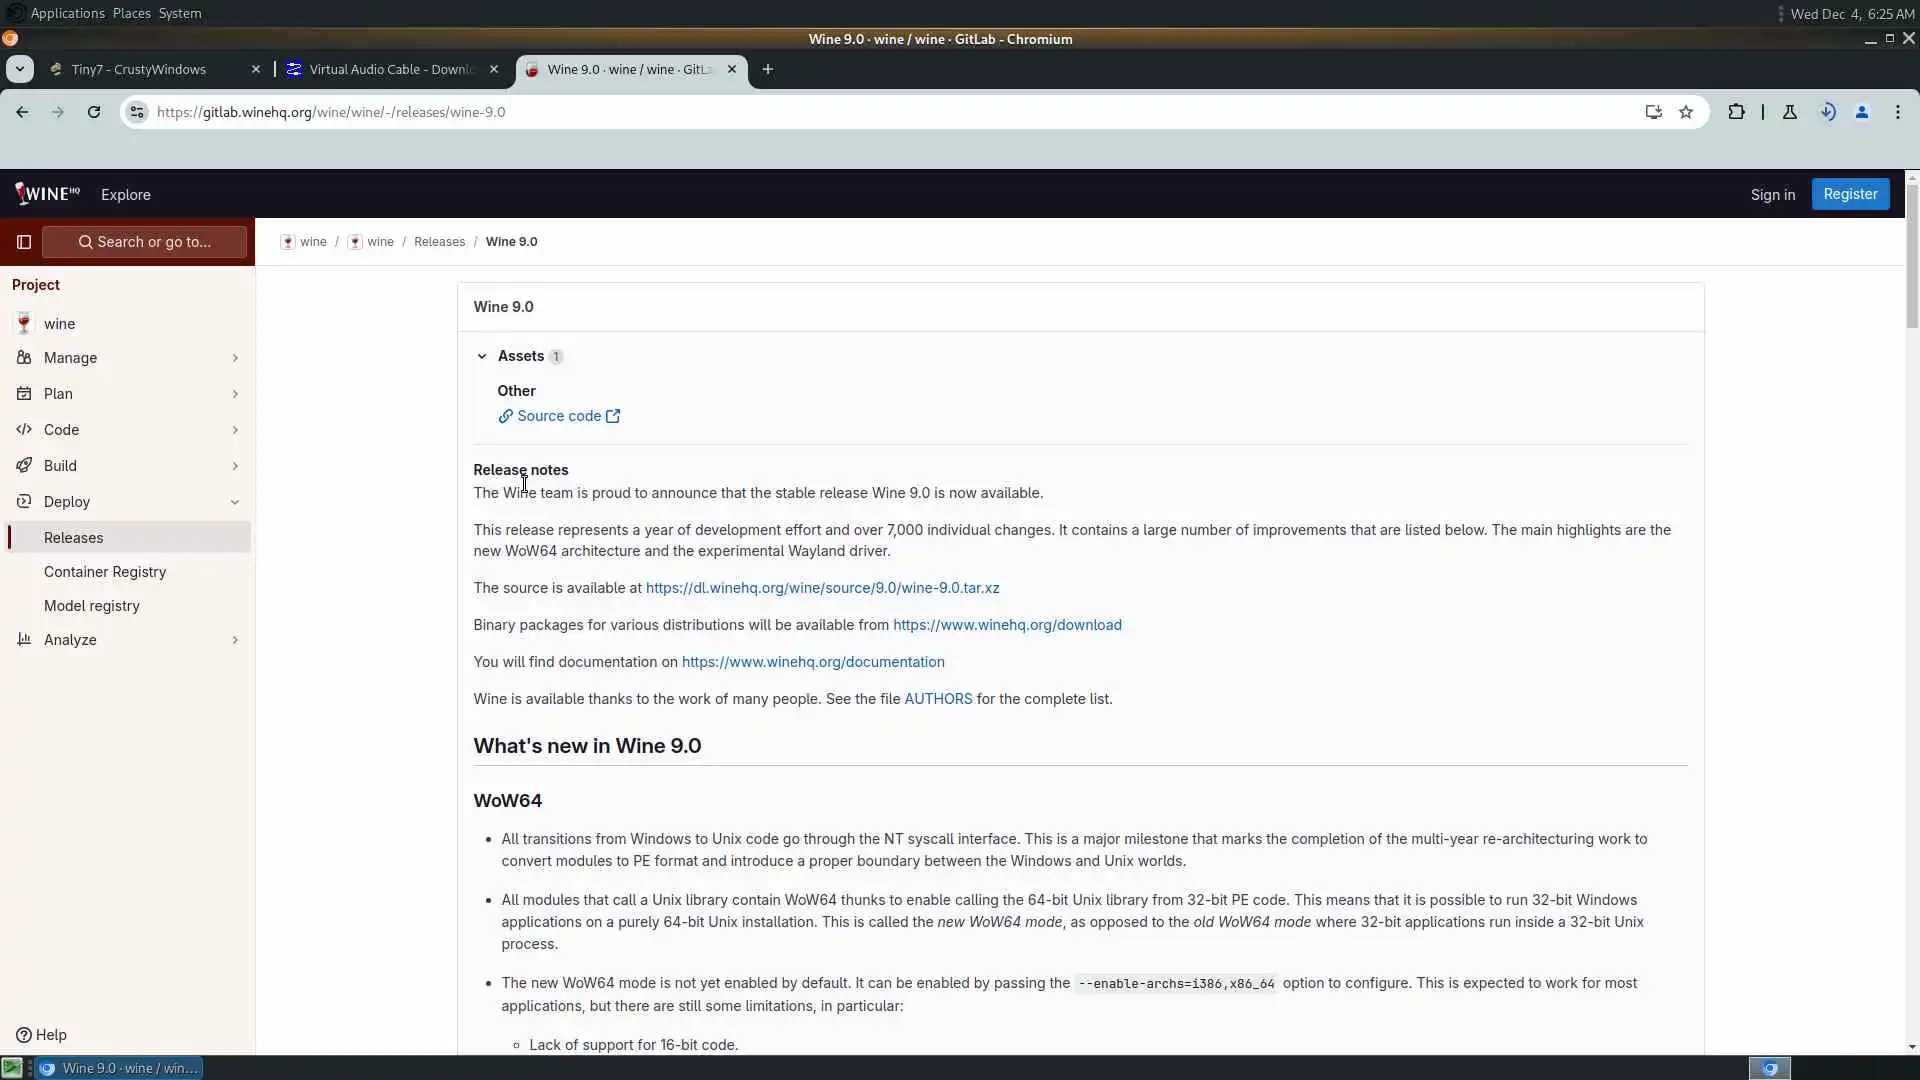Viewport: 1920px width, 1080px height.
Task: Open the Container Registry menu item
Action: click(x=105, y=572)
